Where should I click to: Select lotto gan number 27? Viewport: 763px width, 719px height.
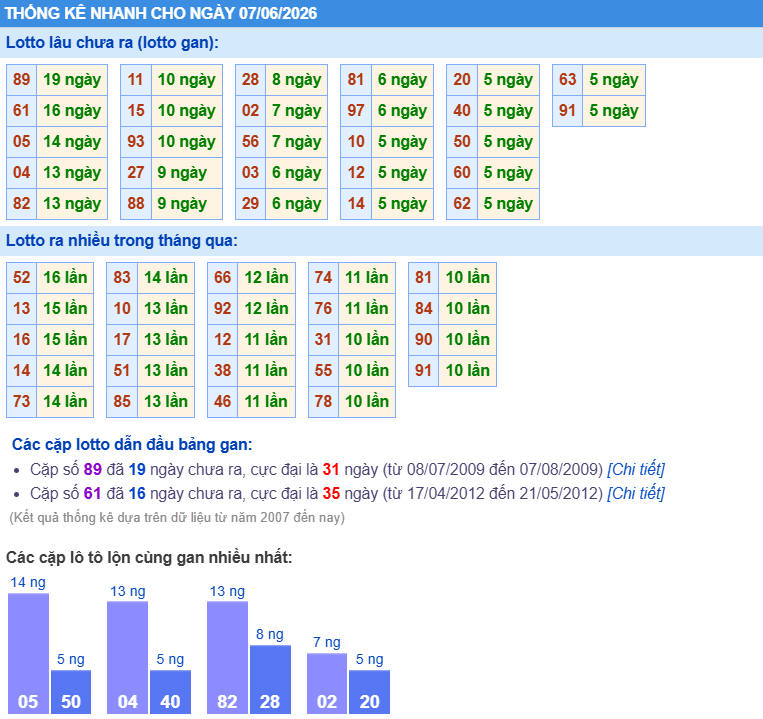136,173
